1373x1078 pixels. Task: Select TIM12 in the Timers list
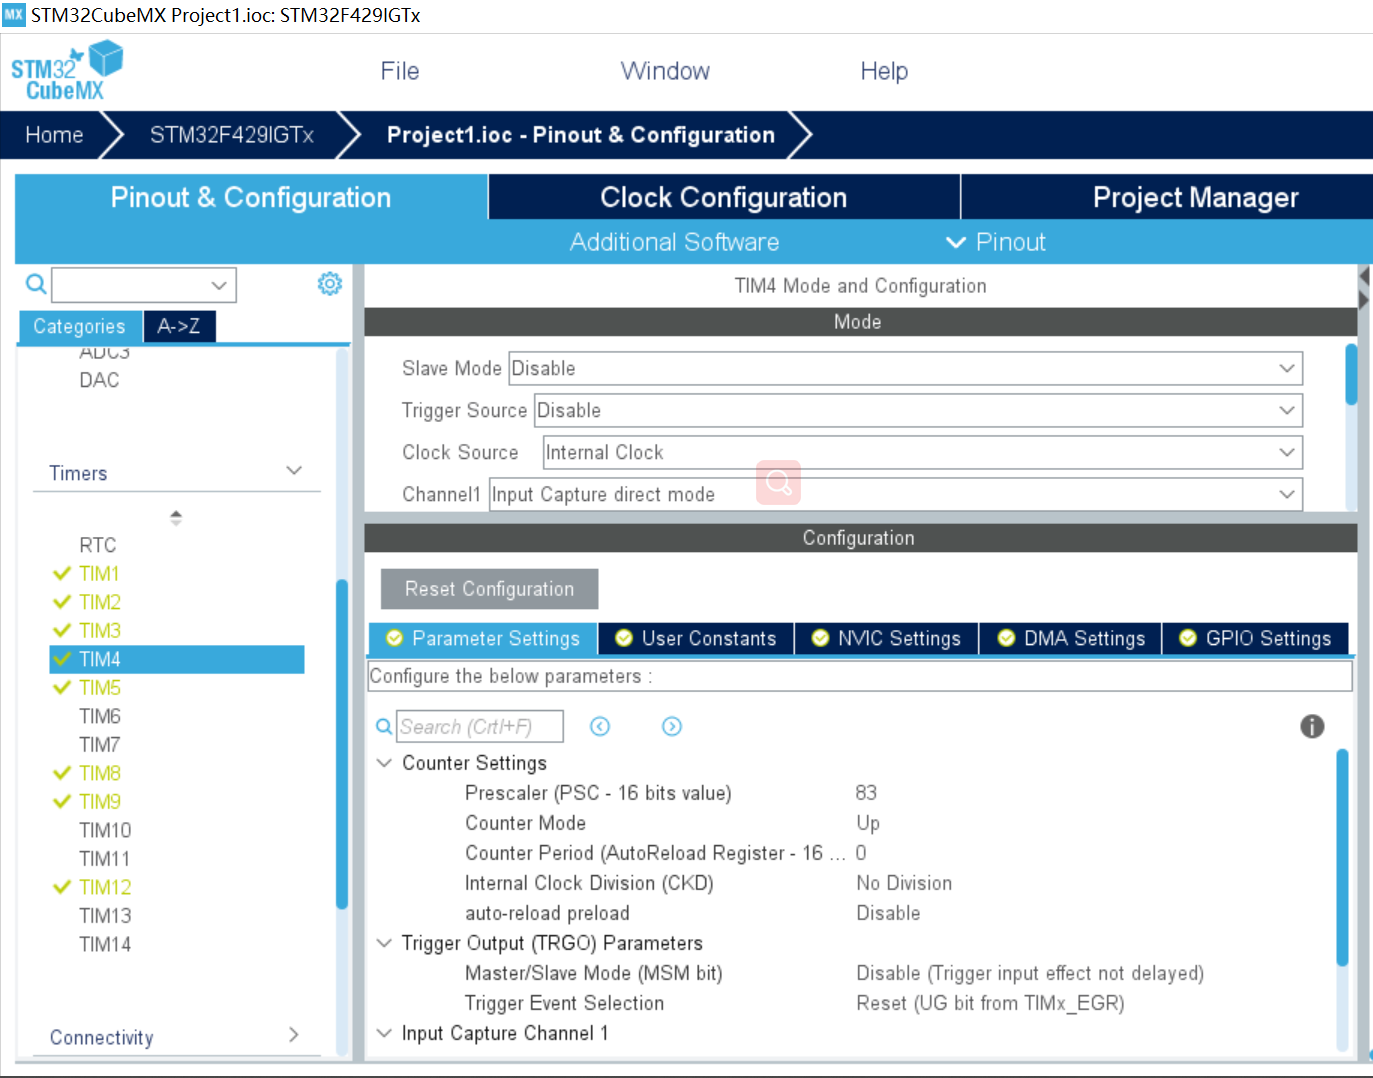pyautogui.click(x=105, y=887)
